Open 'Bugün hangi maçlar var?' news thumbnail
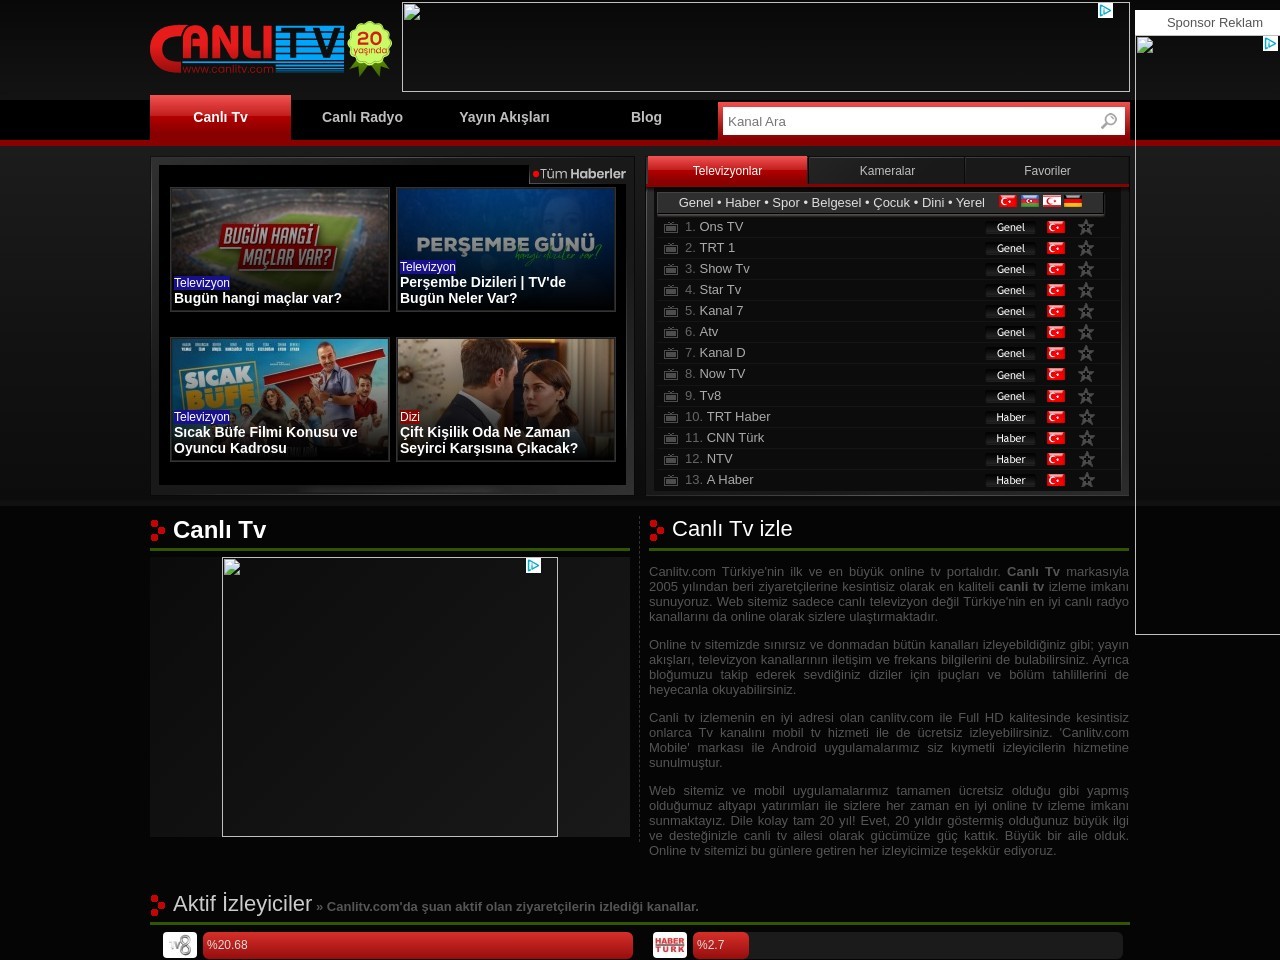The image size is (1280, 960). tap(280, 249)
